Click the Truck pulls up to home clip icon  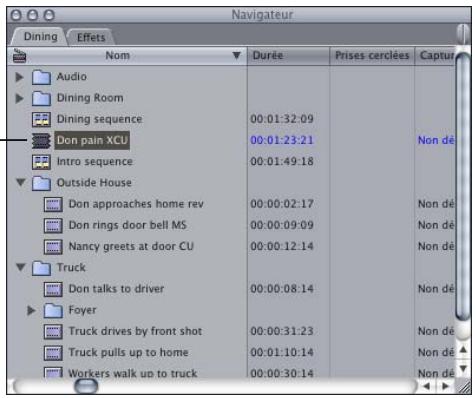pos(53,353)
